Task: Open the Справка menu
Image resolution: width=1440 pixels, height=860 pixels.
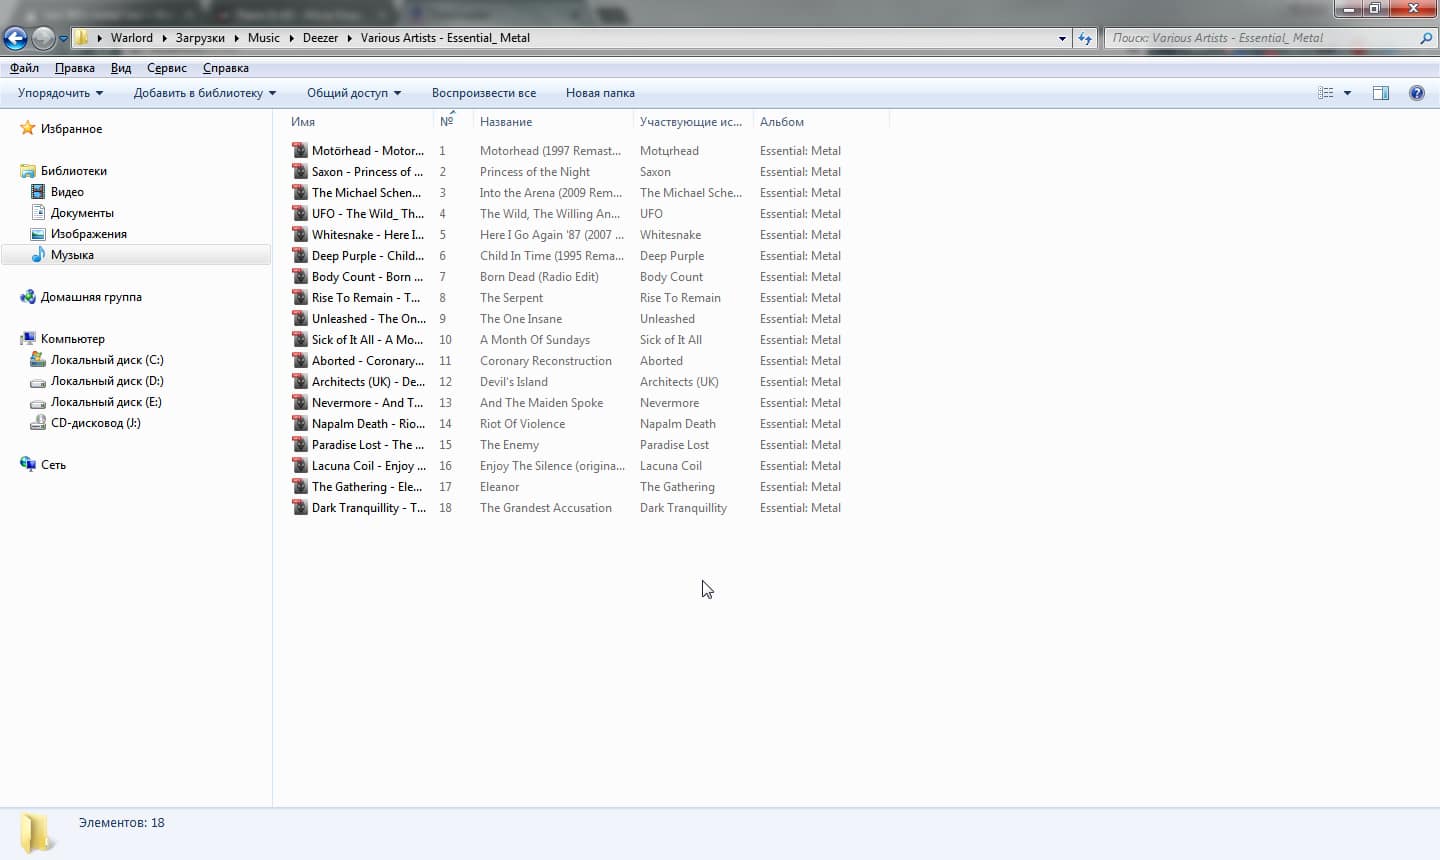Action: [226, 68]
